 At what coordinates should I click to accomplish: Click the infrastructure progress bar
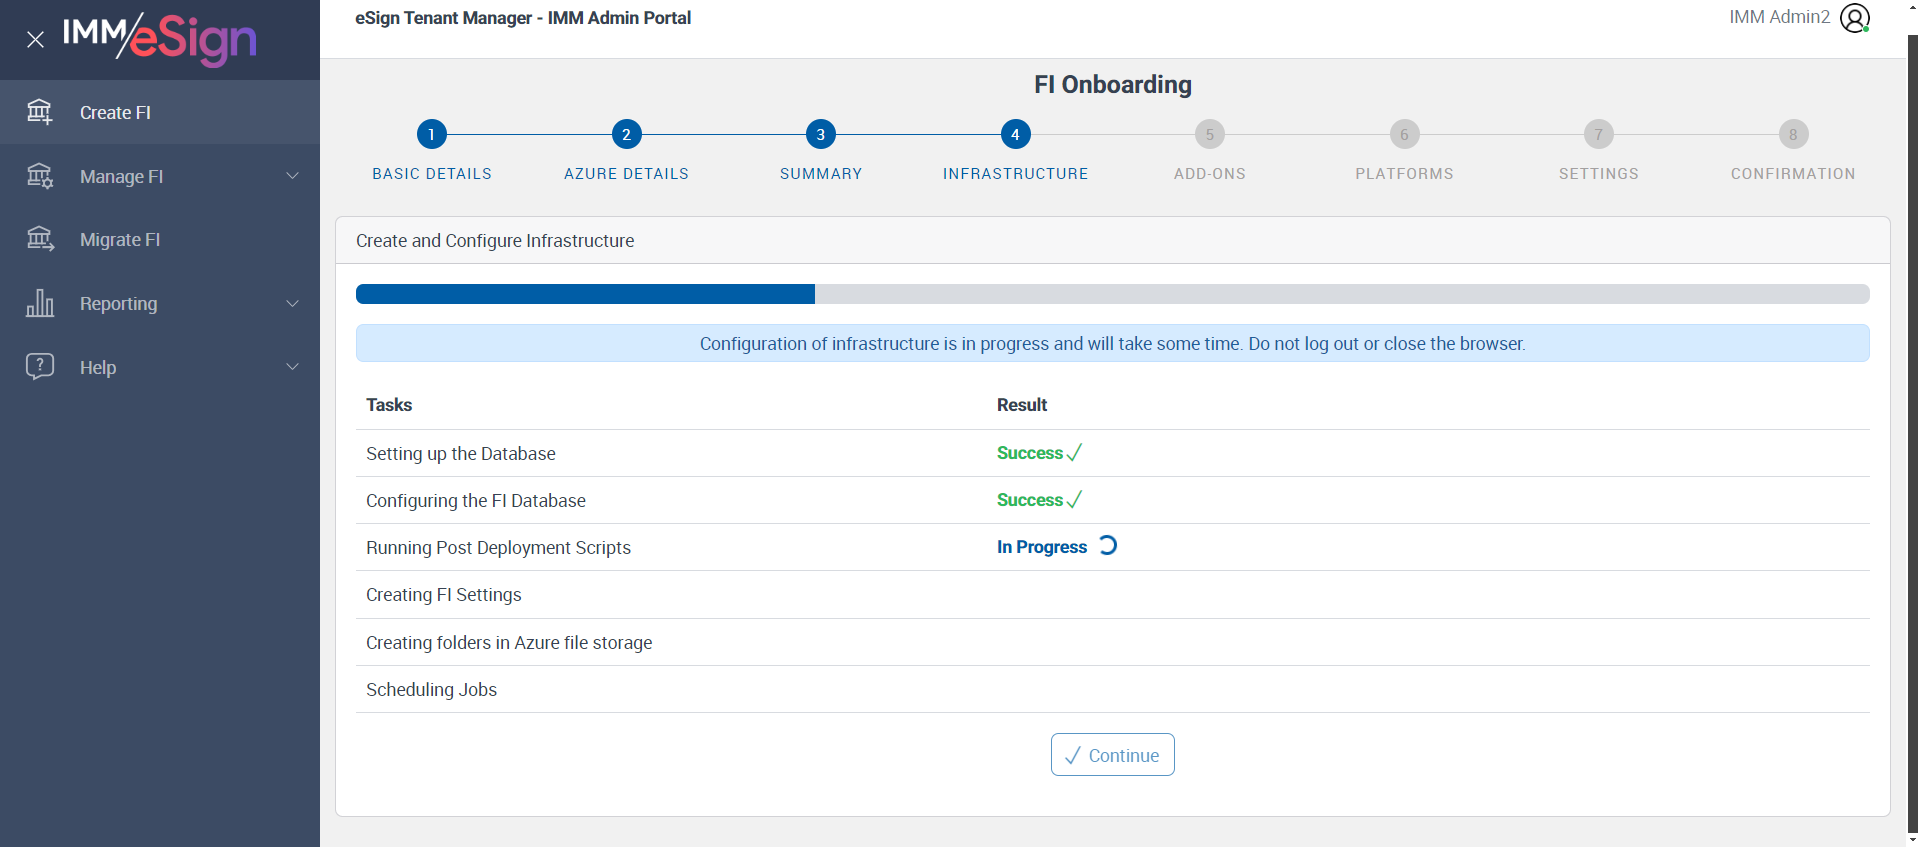tap(1112, 294)
